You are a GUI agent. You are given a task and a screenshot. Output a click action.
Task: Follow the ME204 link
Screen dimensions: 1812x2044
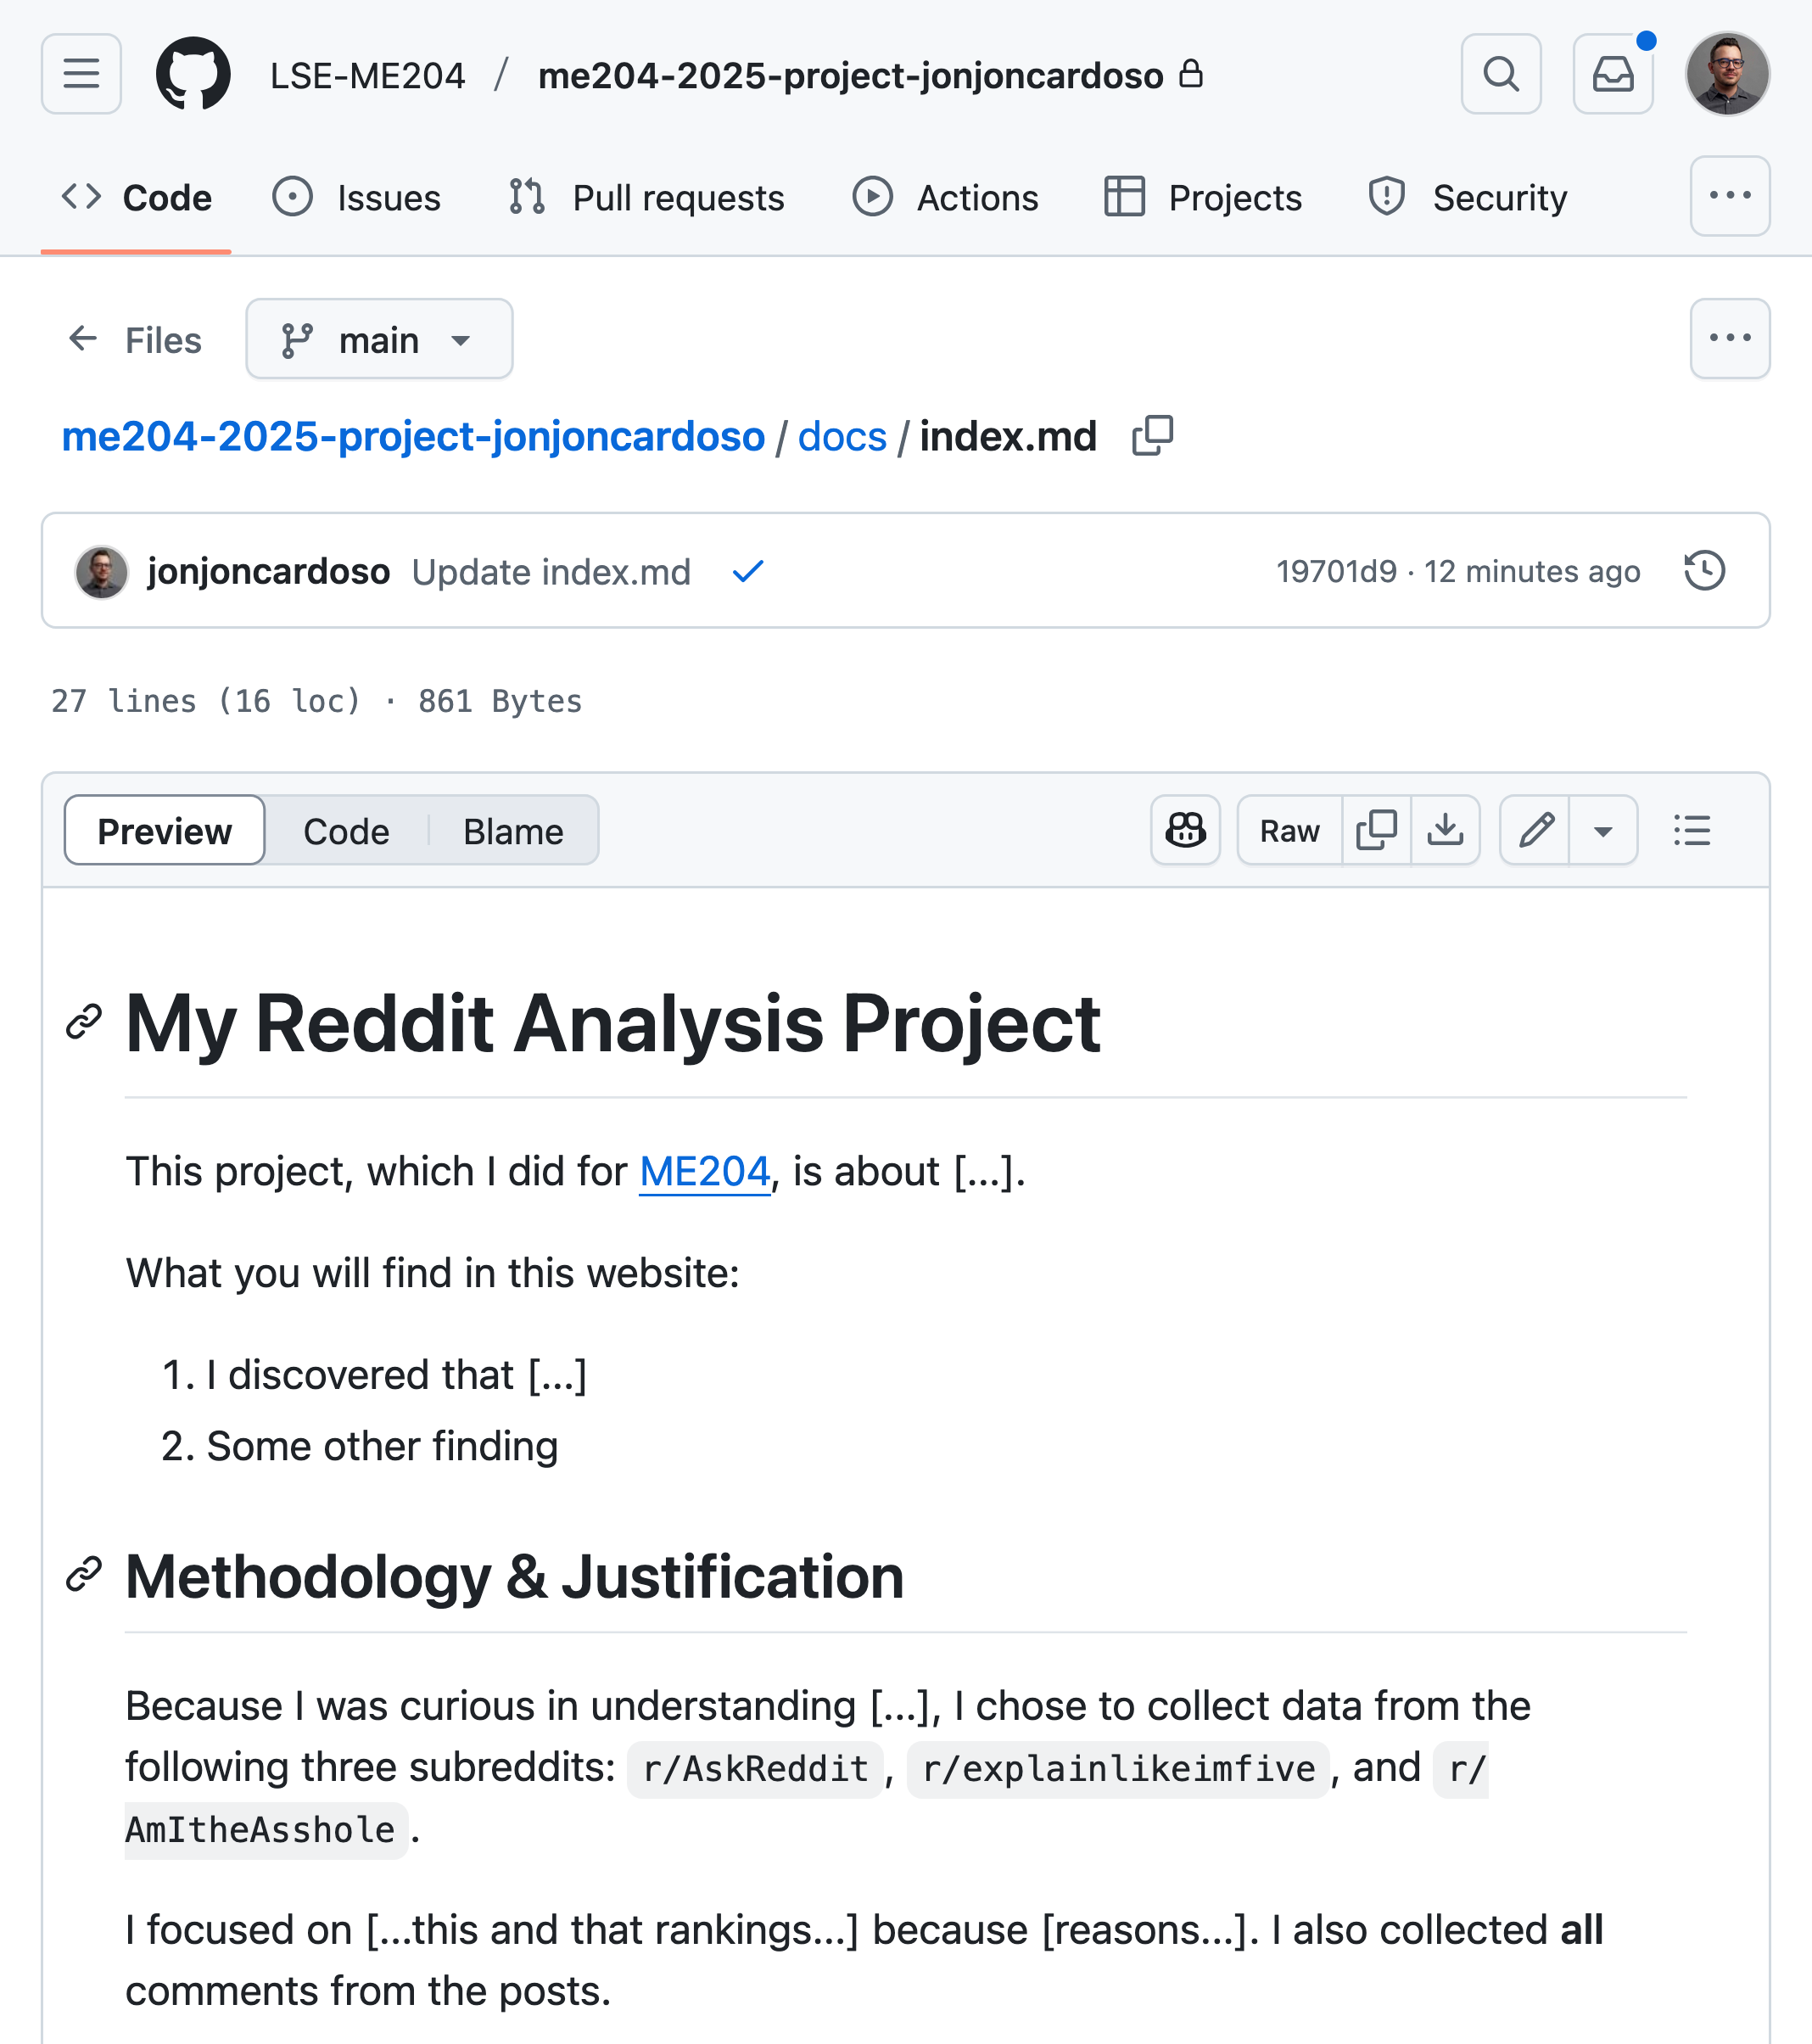705,1171
